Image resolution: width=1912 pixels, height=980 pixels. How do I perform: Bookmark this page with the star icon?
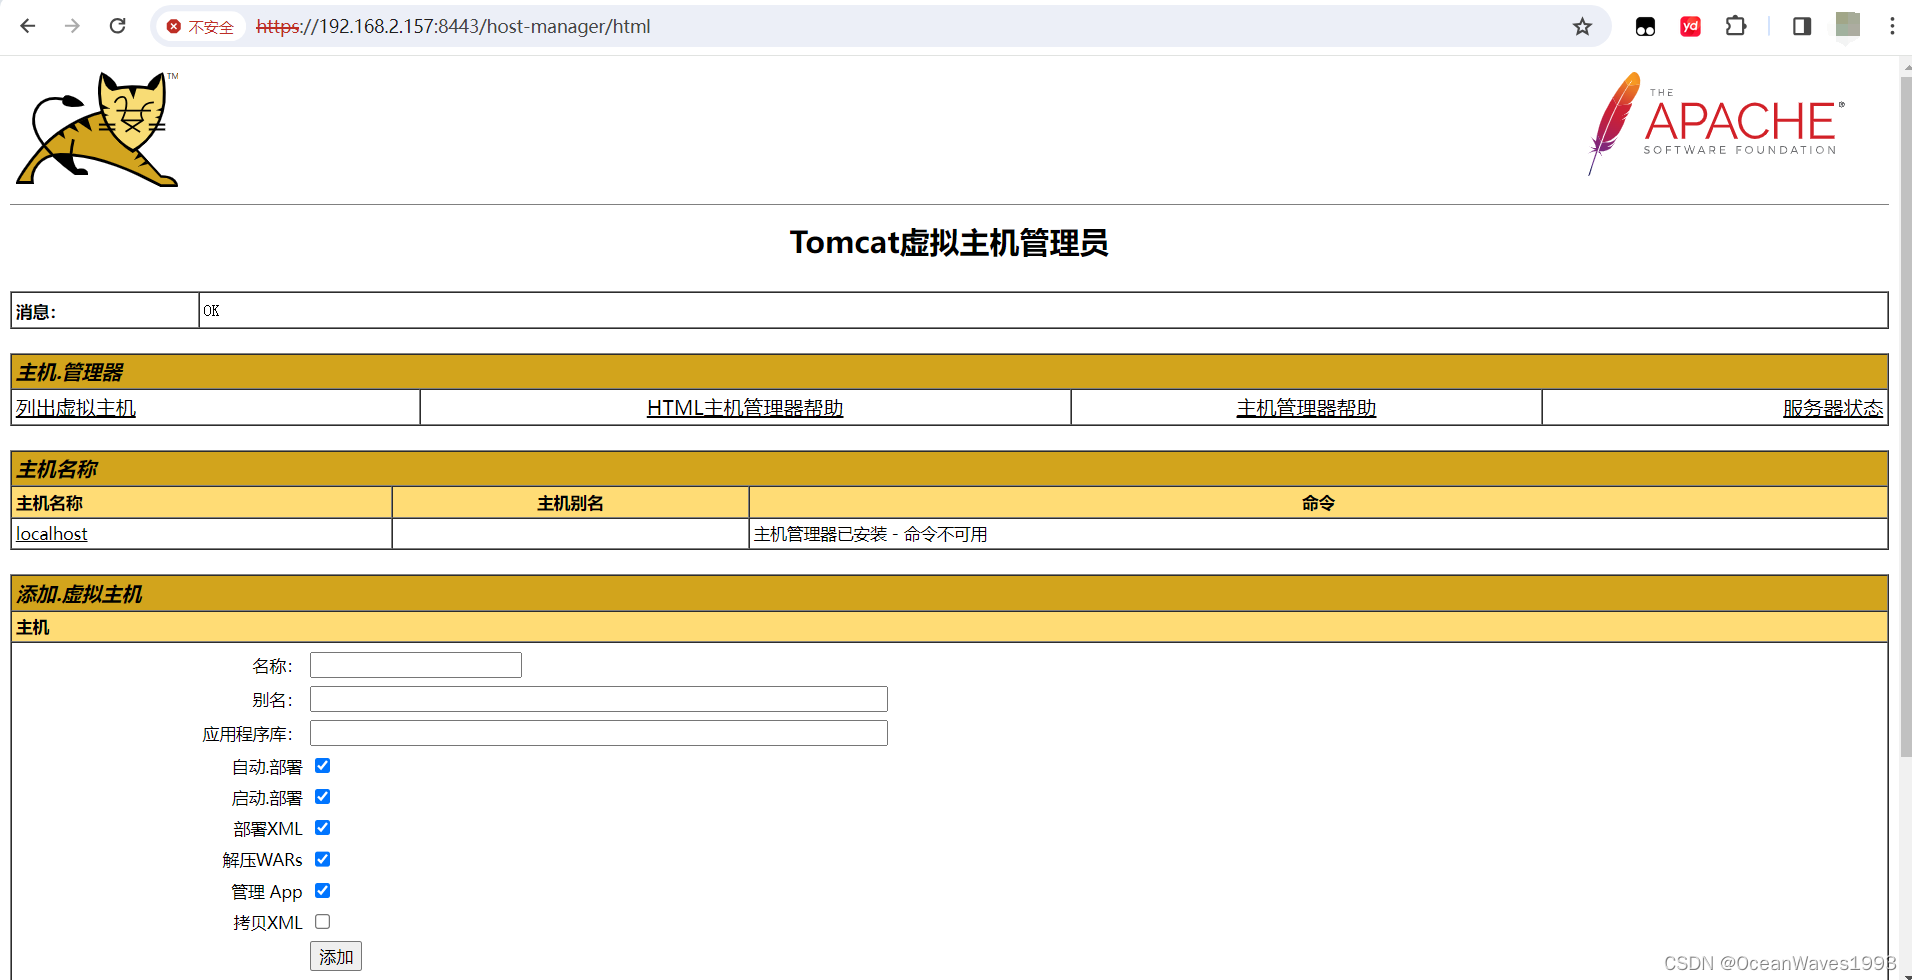coord(1582,27)
